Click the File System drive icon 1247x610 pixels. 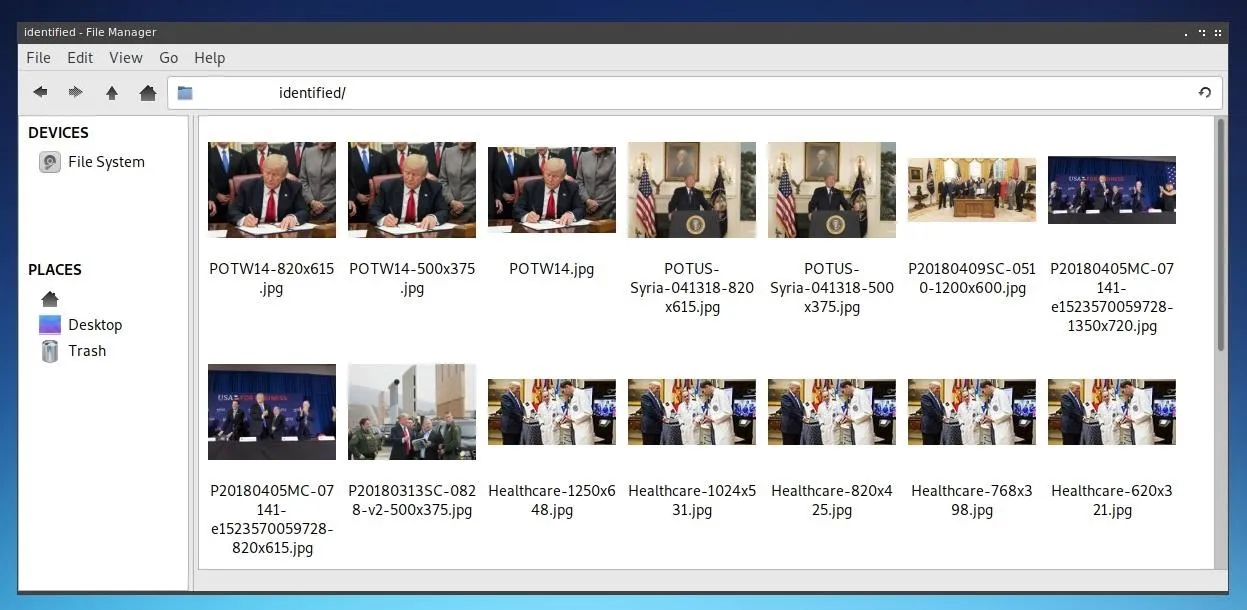pos(50,162)
